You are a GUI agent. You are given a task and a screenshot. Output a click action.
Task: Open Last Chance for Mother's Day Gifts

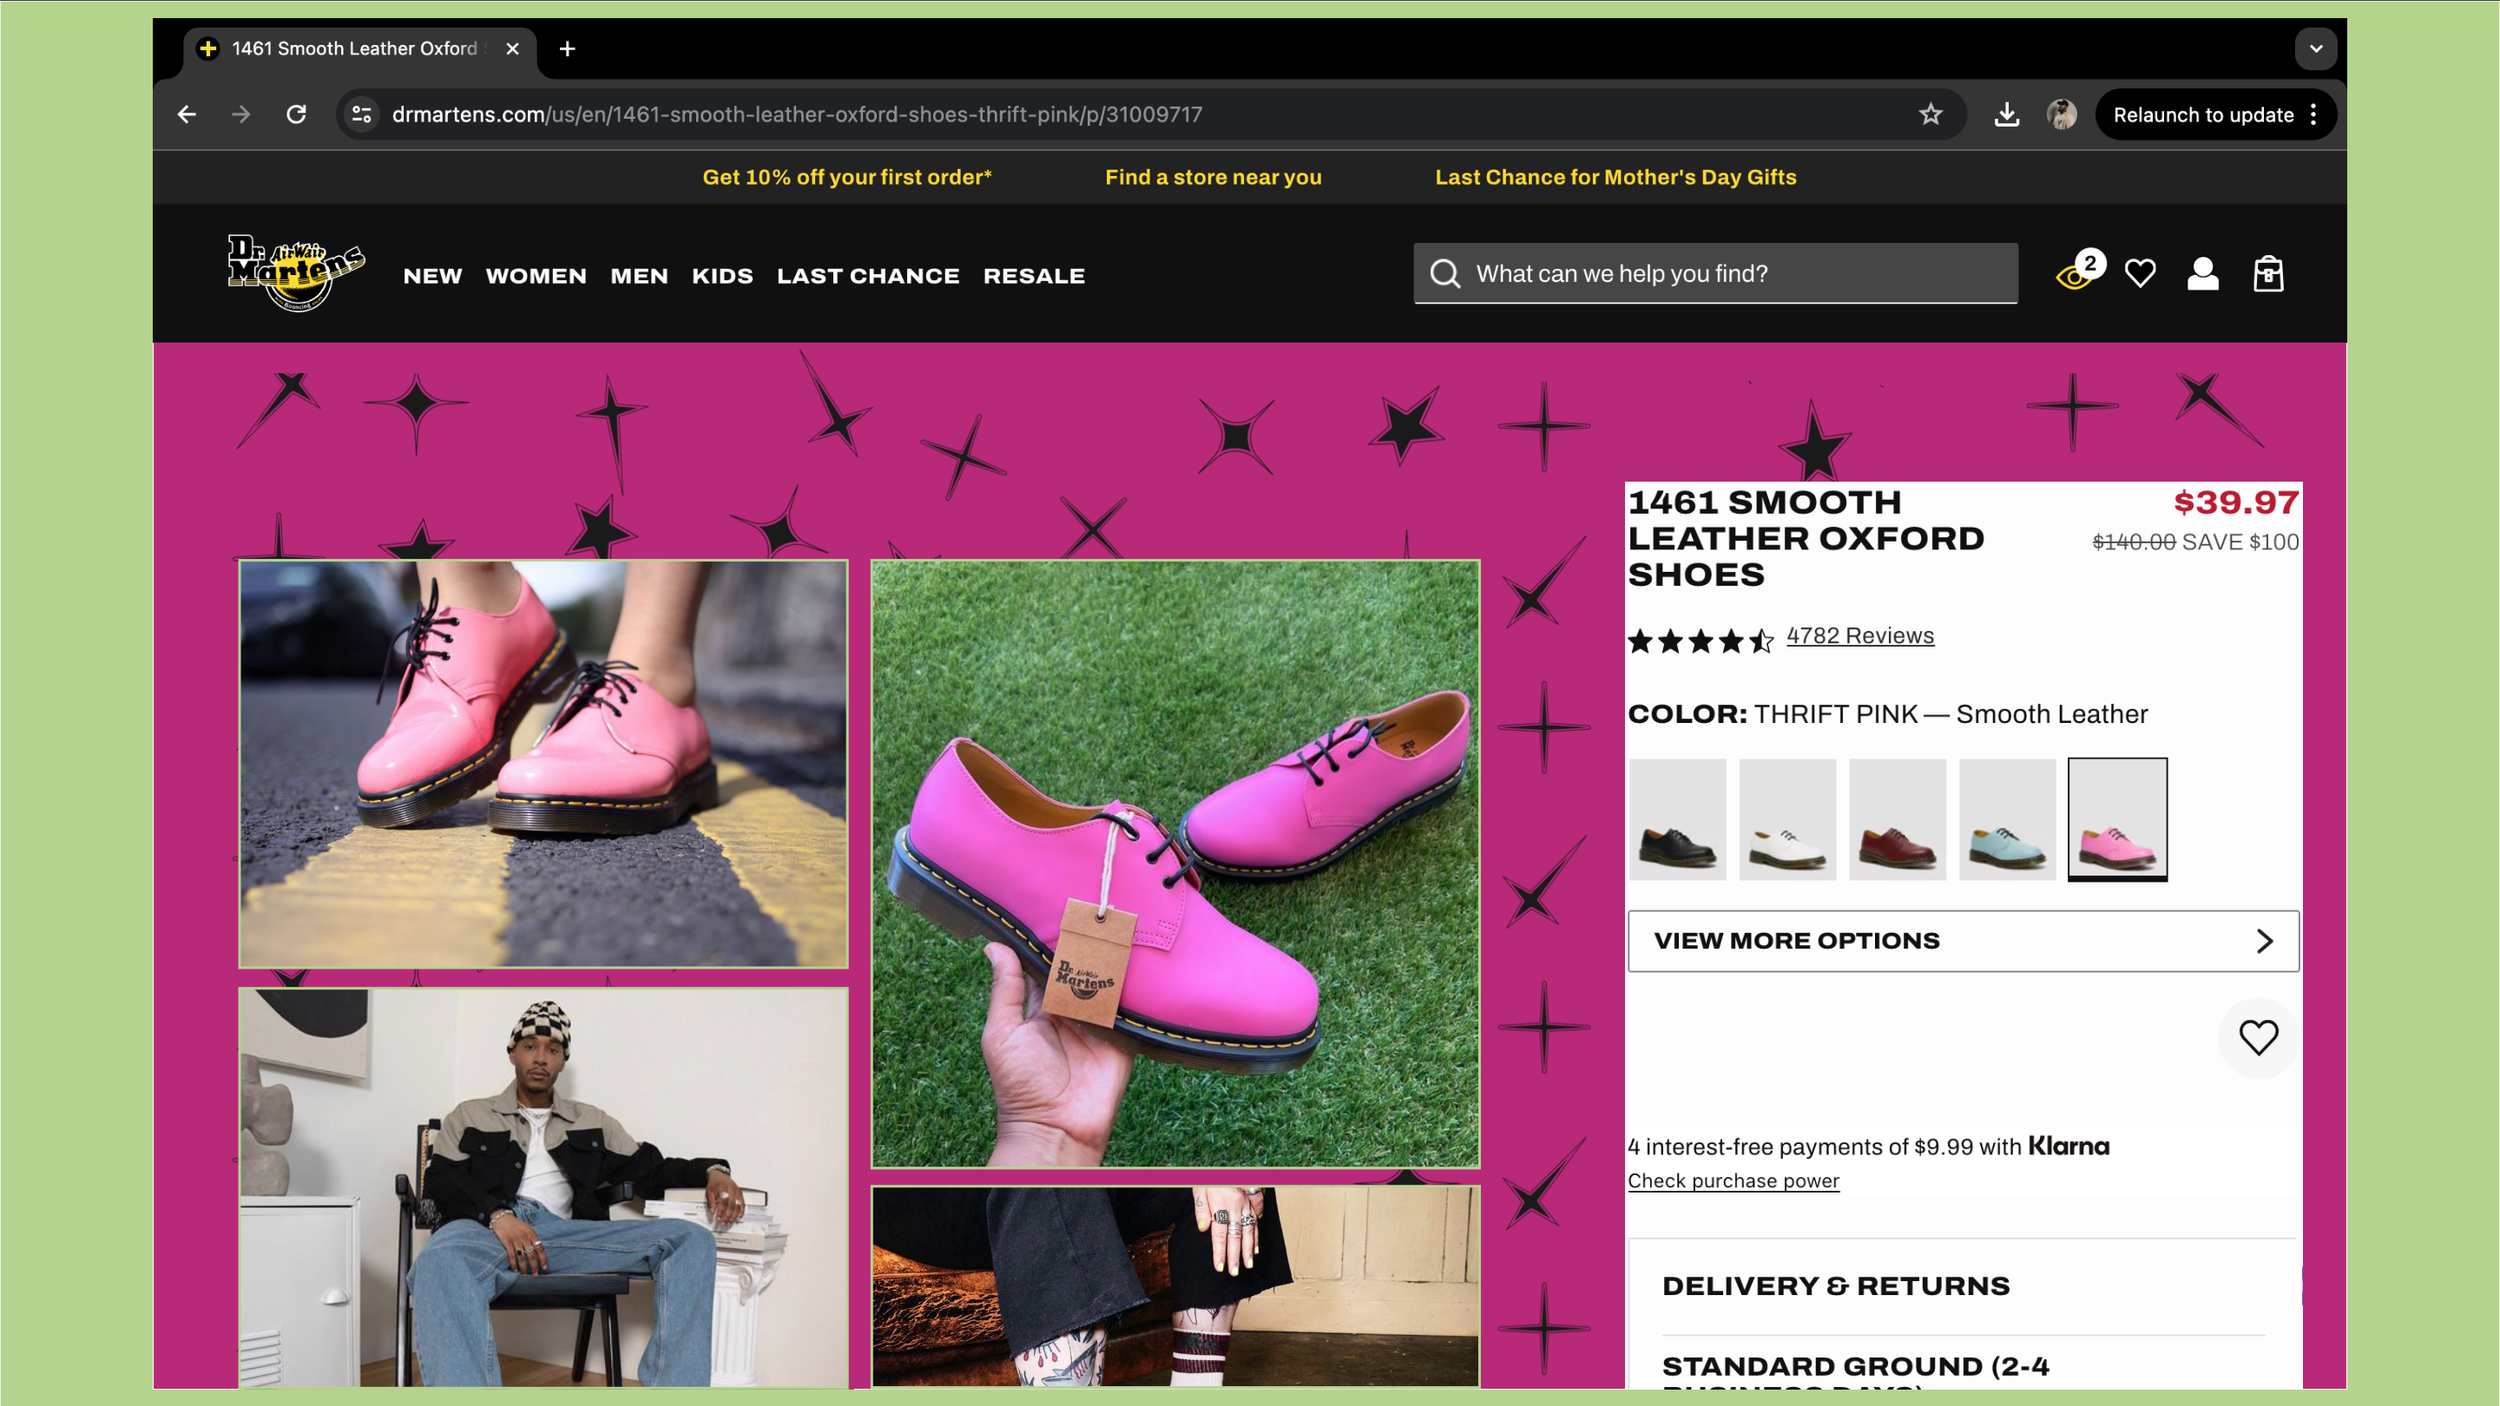pos(1616,177)
